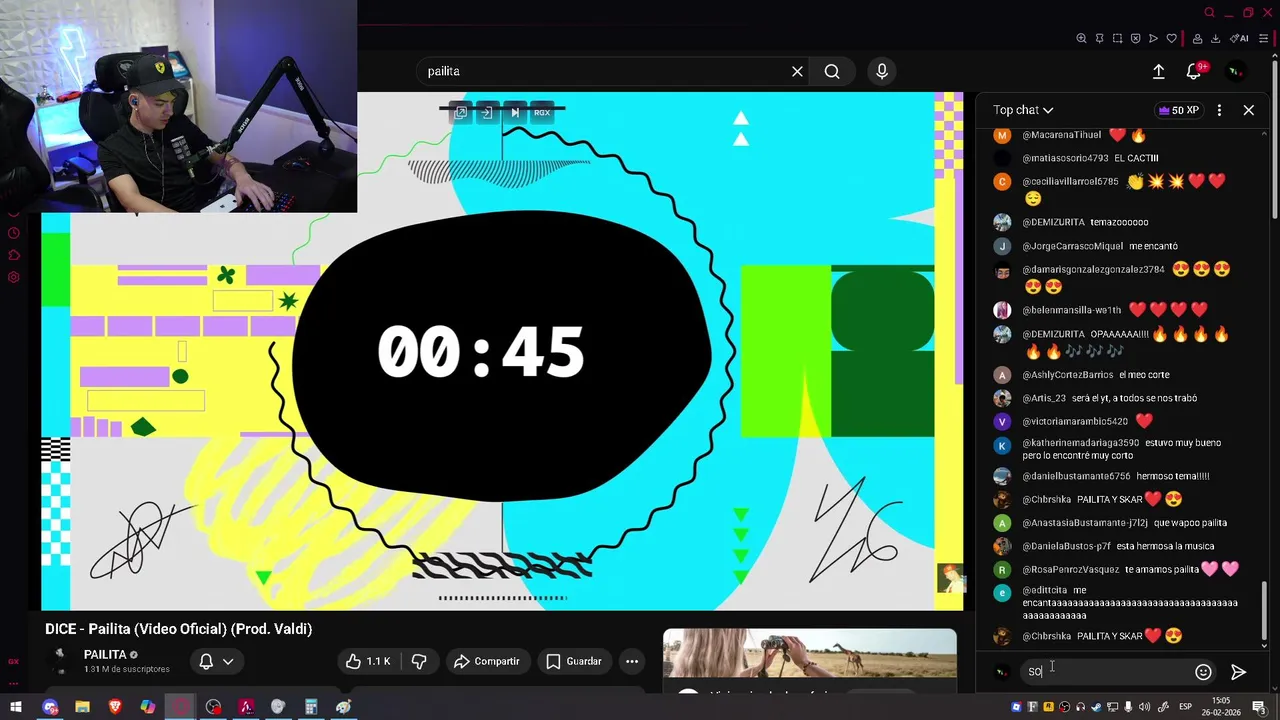Open File Explorer from the taskbar
1280x720 pixels.
[82, 707]
